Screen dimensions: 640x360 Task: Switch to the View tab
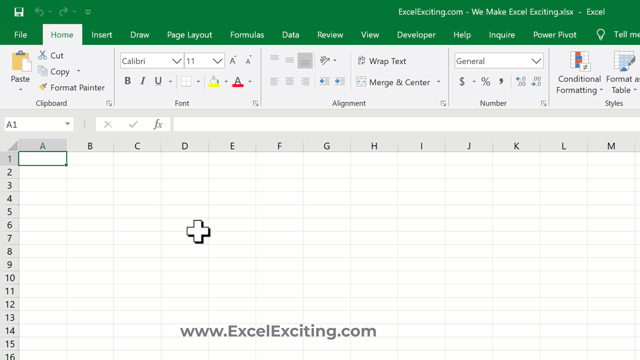click(370, 35)
